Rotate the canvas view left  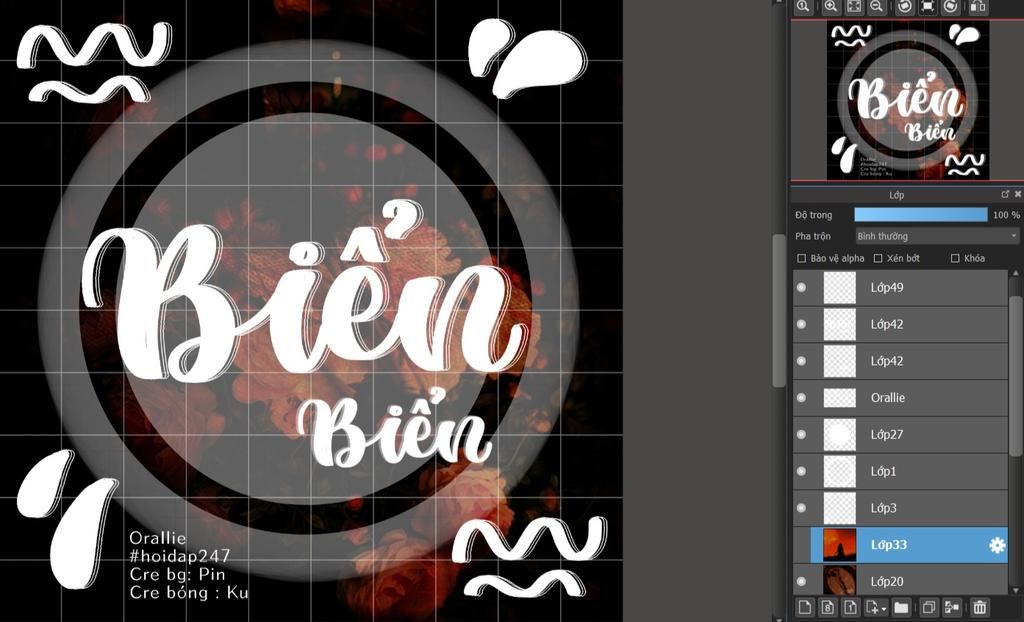(x=904, y=7)
